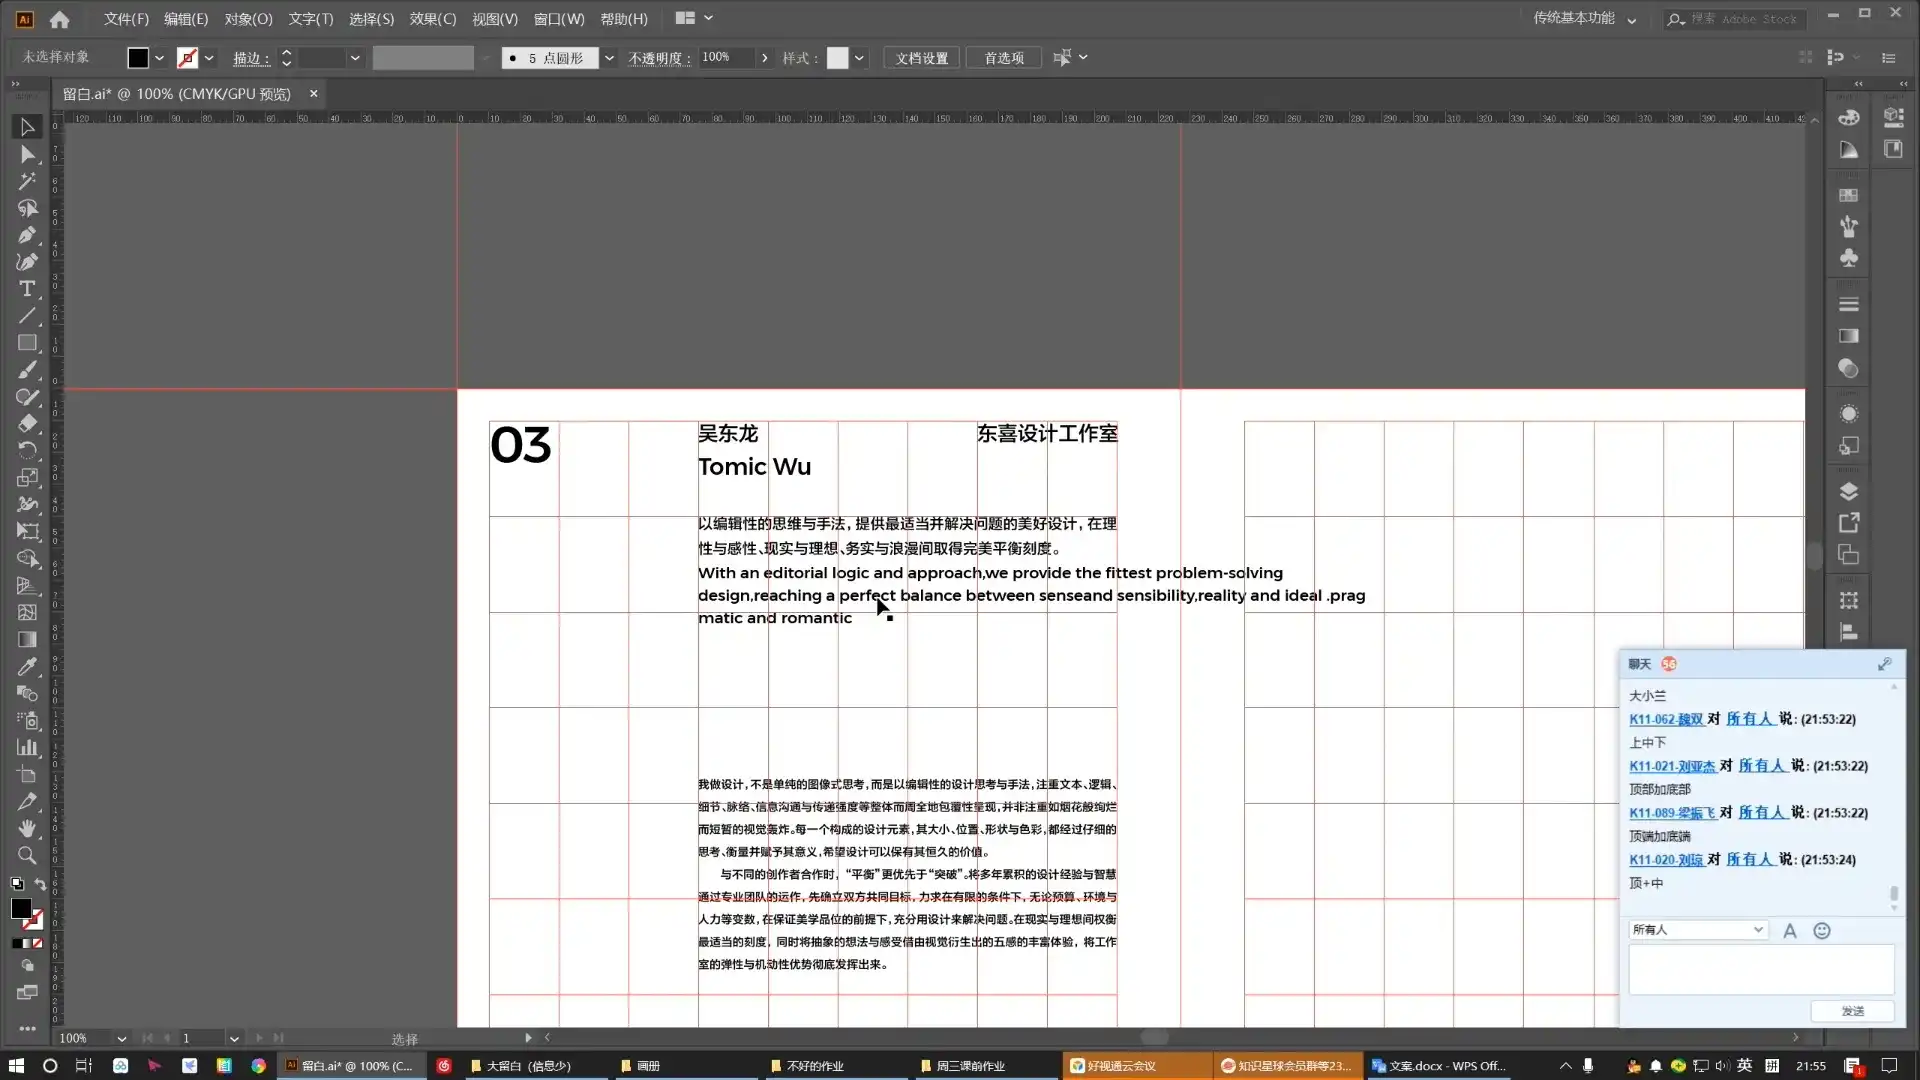Image resolution: width=1920 pixels, height=1080 pixels.
Task: Select the Zoom tool
Action: click(x=27, y=856)
